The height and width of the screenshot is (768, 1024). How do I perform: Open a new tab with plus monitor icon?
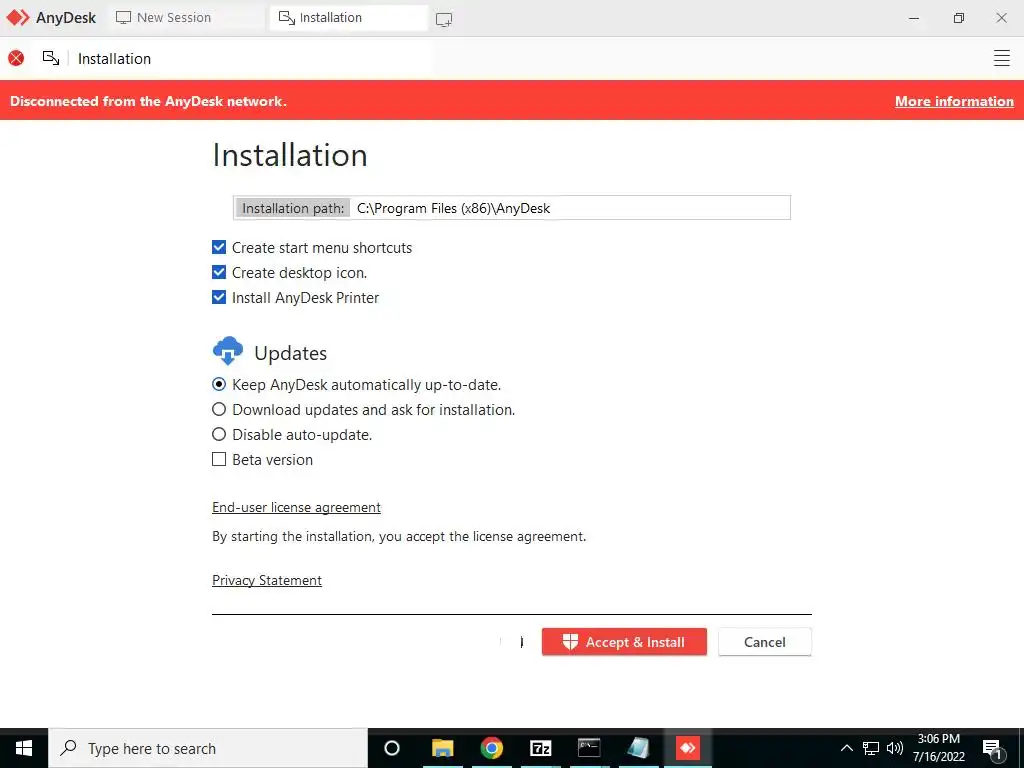tap(444, 19)
